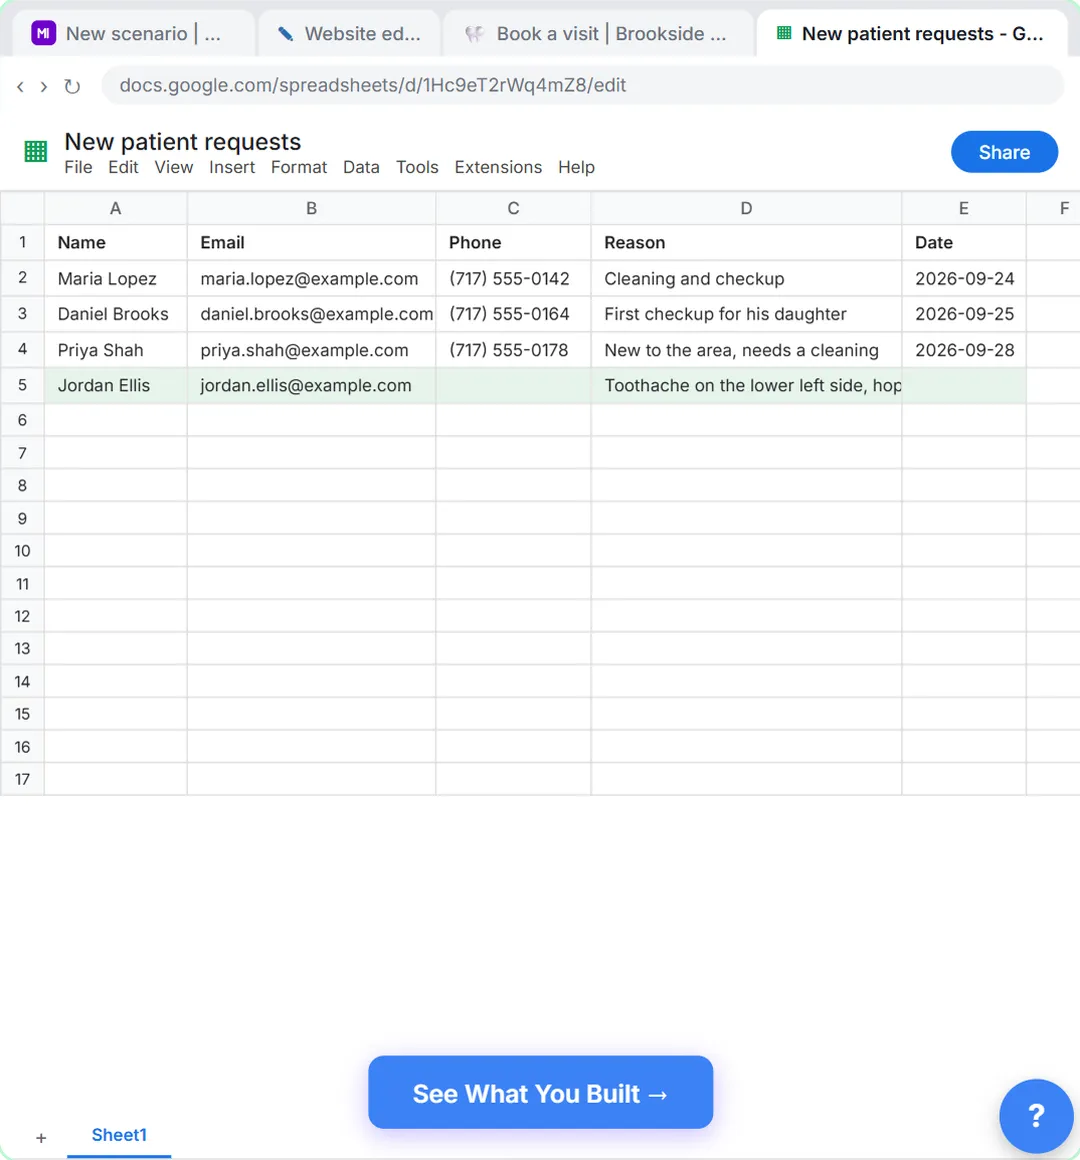Image resolution: width=1080 pixels, height=1160 pixels.
Task: Reload the page with refresh icon
Action: 72,87
